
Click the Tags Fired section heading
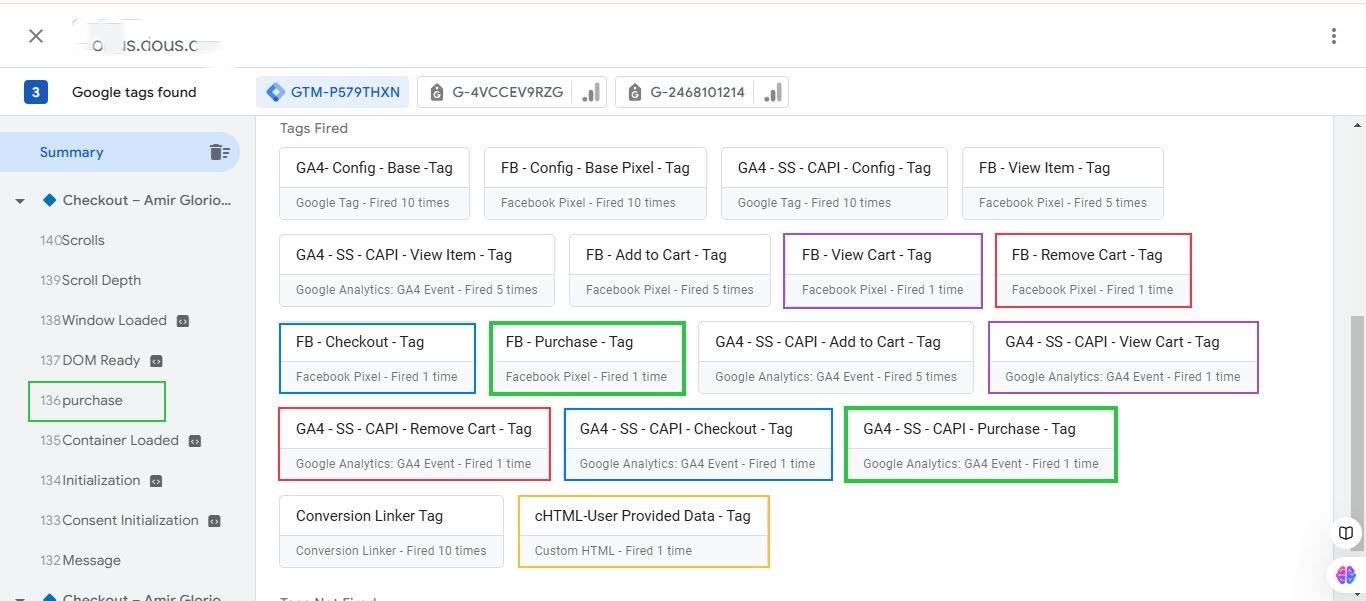(x=314, y=128)
